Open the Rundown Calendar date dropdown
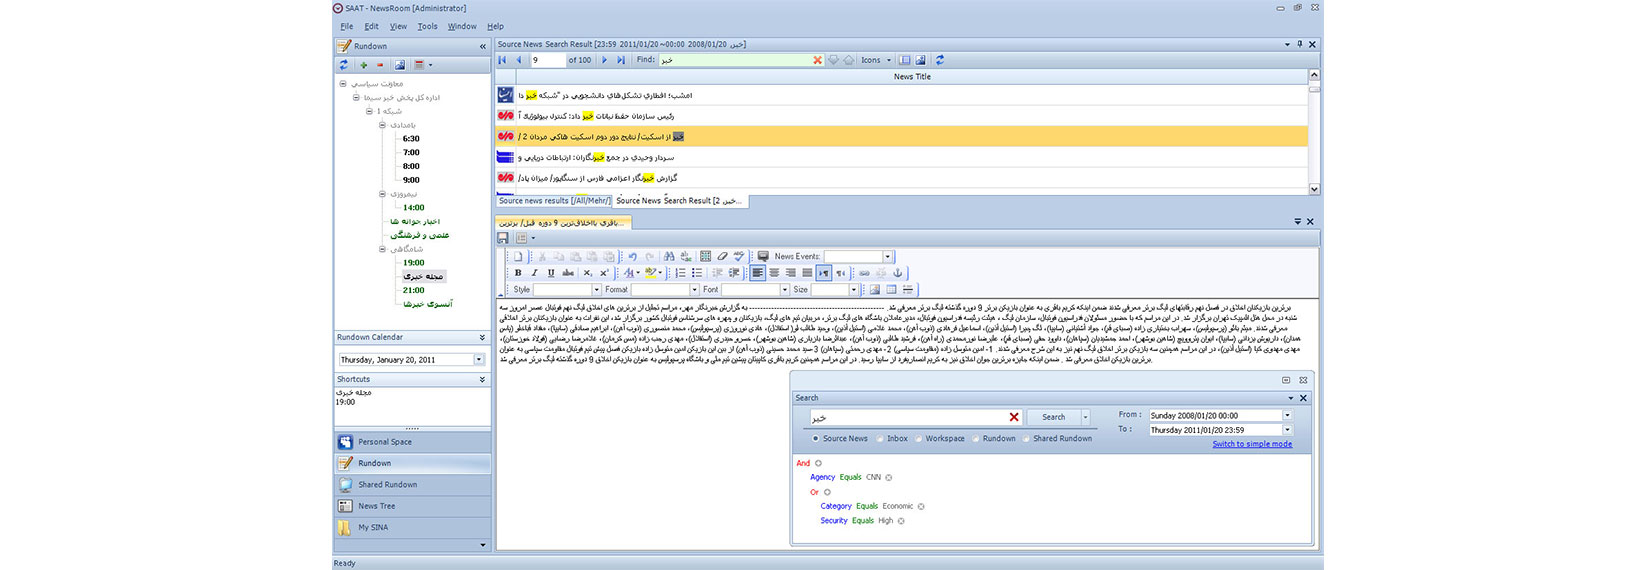Image resolution: width=1650 pixels, height=570 pixels. pos(479,360)
